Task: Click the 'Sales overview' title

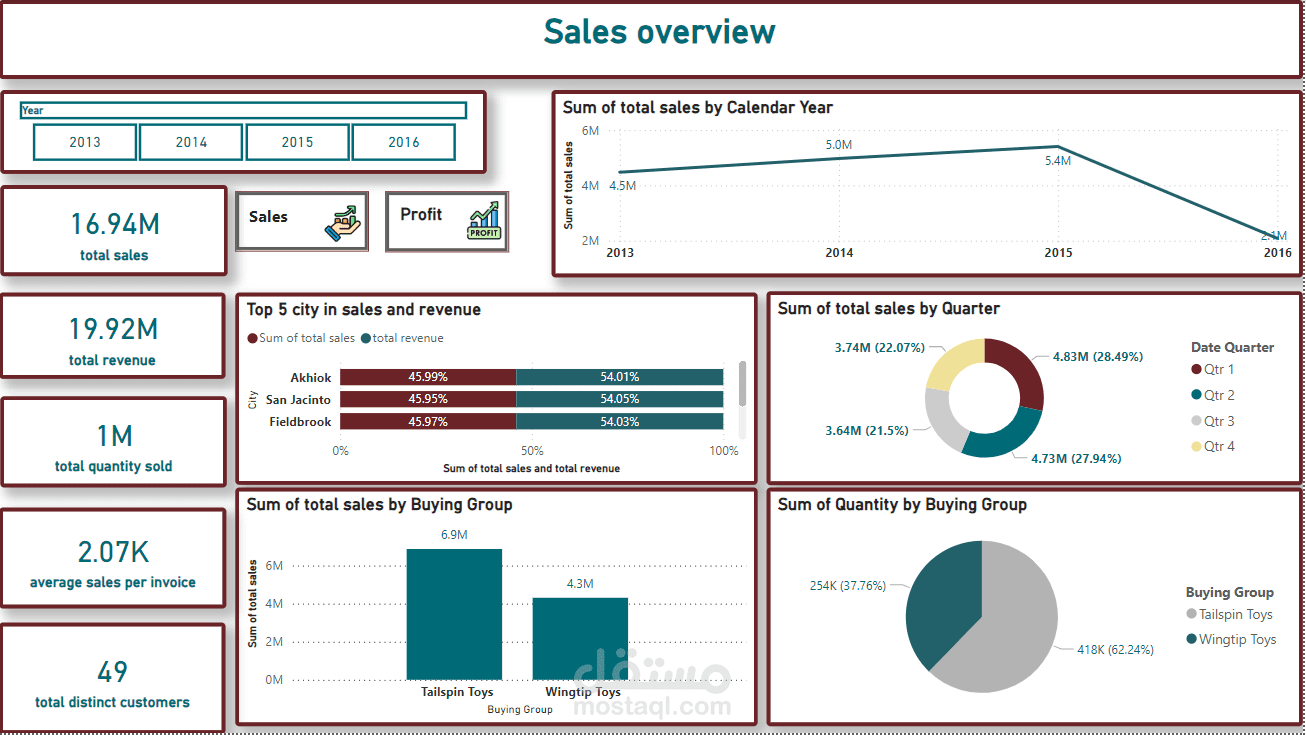Action: pos(659,32)
